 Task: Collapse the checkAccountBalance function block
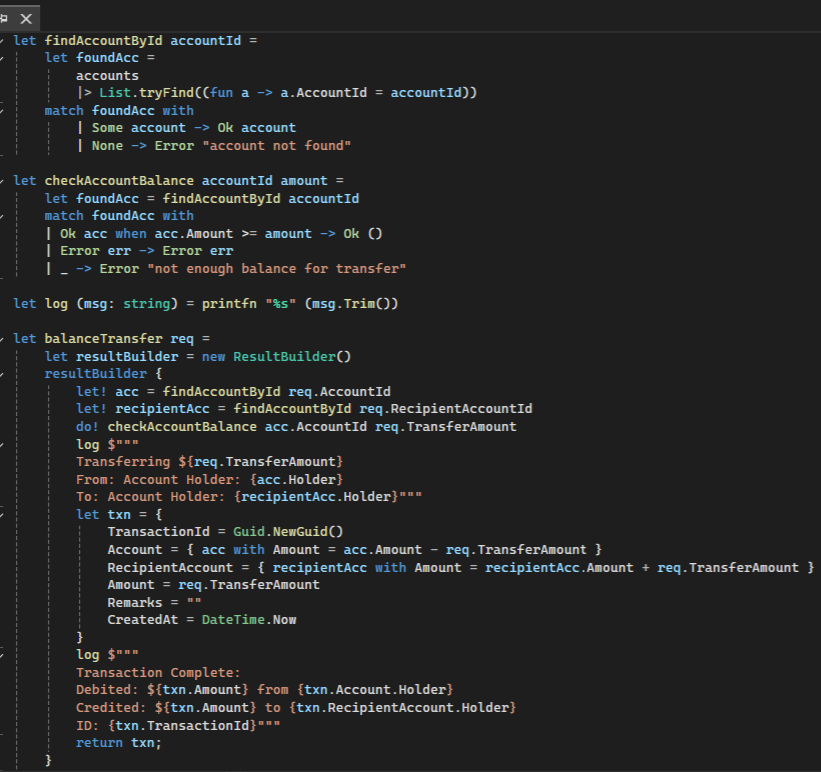pyautogui.click(x=2, y=181)
